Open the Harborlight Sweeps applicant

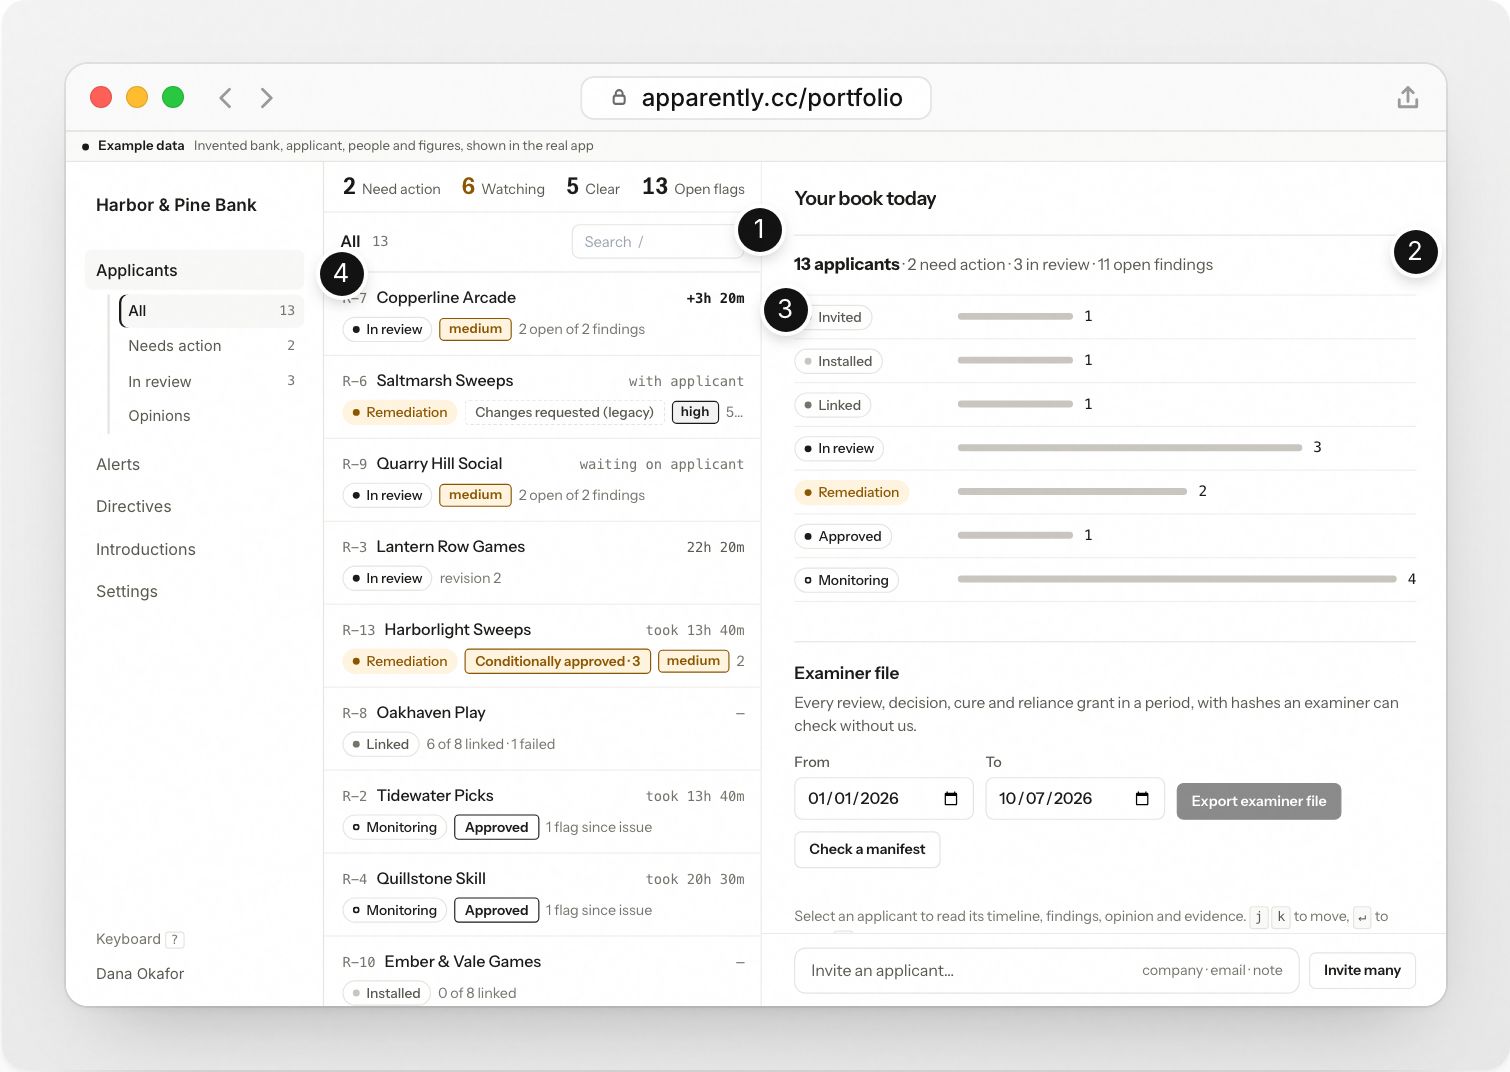[x=543, y=646]
